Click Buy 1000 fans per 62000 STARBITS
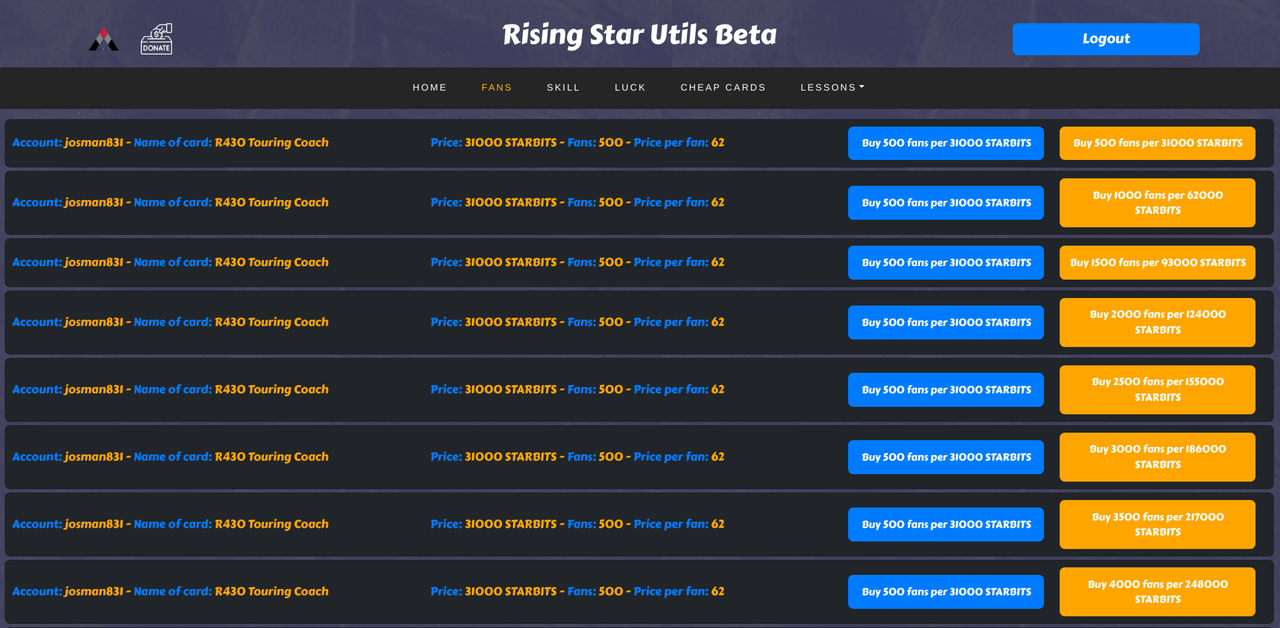Viewport: 1280px width, 628px height. pos(1157,203)
